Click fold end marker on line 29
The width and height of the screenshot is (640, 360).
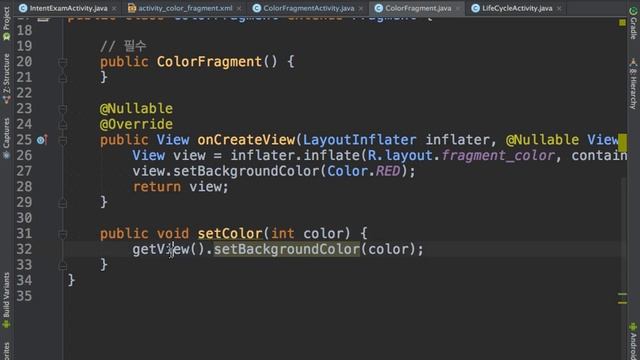click(62, 202)
